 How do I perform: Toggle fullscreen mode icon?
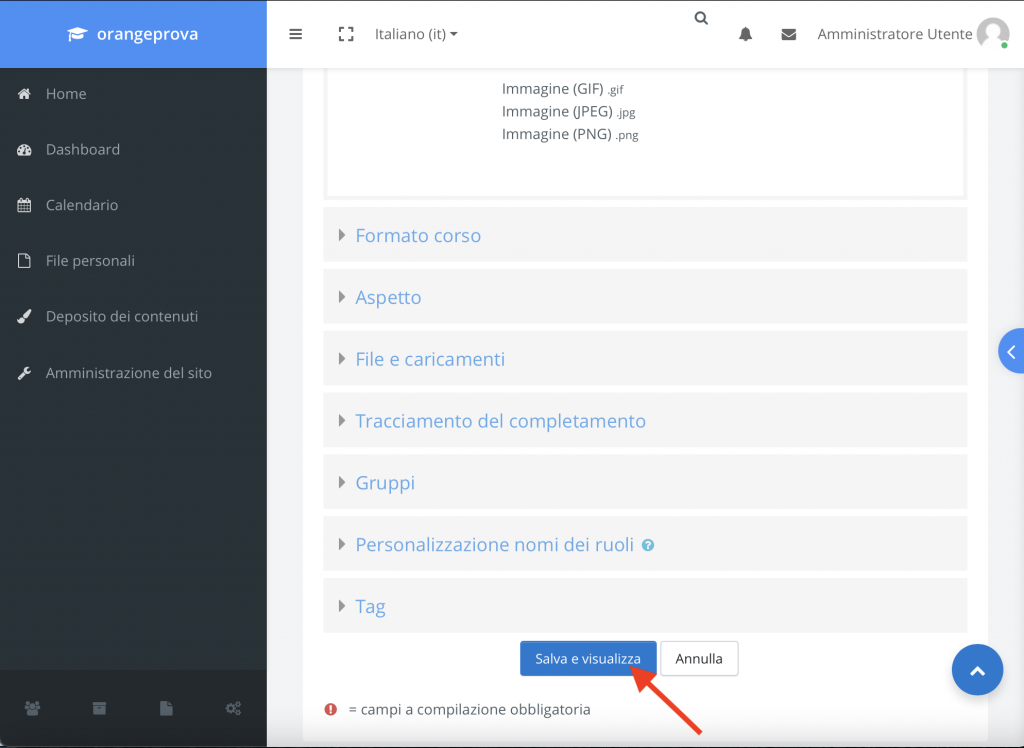346,34
